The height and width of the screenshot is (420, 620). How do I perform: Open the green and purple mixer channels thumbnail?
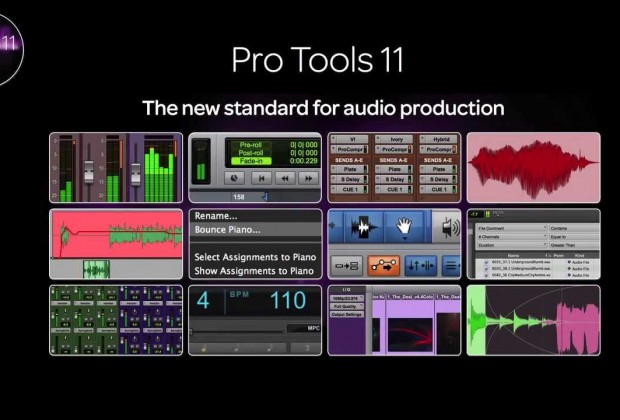(116, 320)
